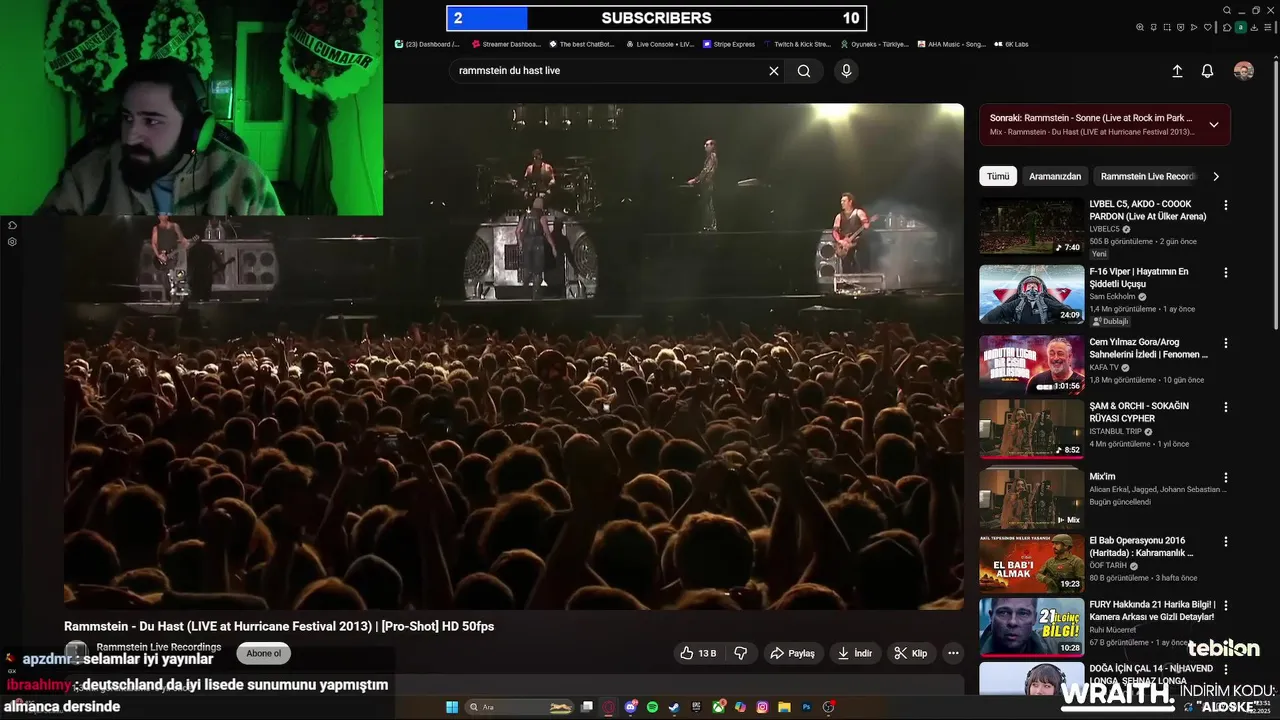Open options for F-16 Viper video
Viewport: 1280px width, 720px height.
pos(1226,272)
